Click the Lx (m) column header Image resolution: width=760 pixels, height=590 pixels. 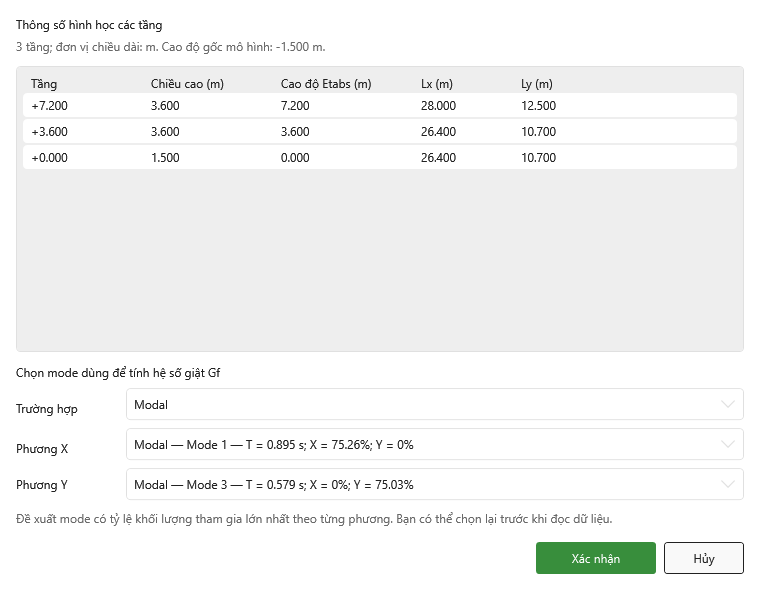(x=437, y=84)
